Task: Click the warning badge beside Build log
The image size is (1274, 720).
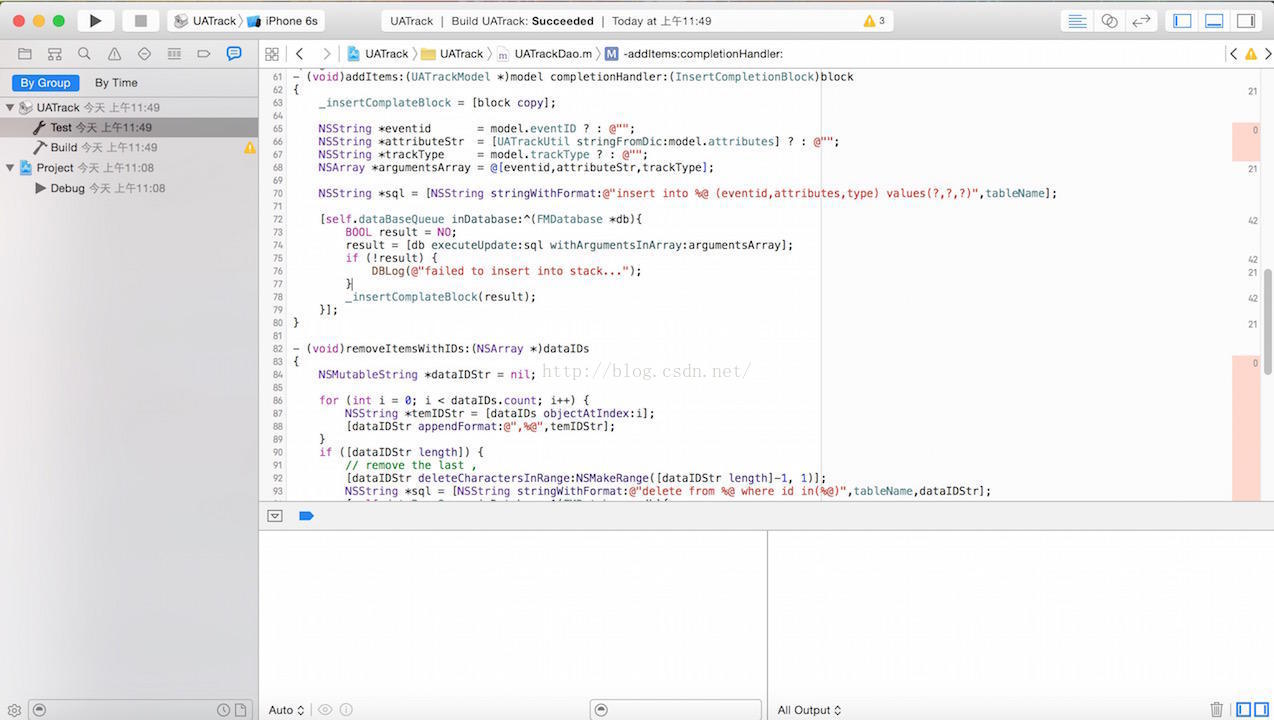Action: click(x=250, y=148)
